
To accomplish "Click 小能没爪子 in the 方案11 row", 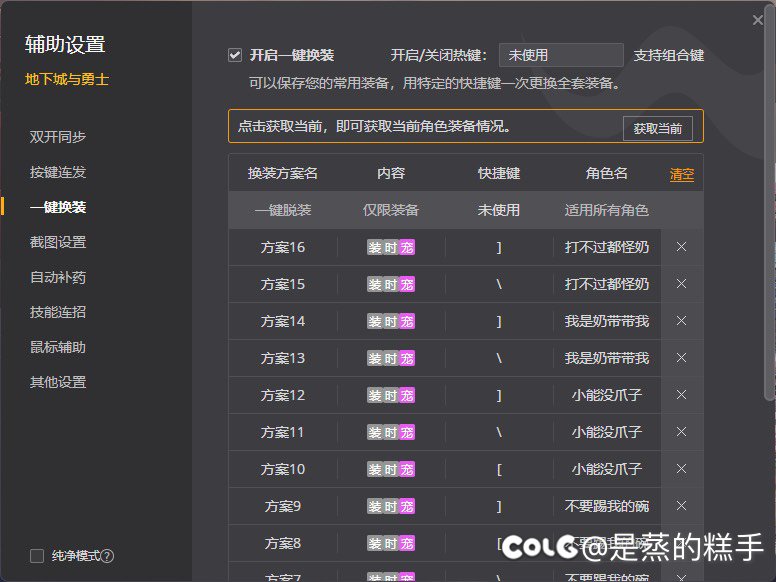I will [607, 432].
